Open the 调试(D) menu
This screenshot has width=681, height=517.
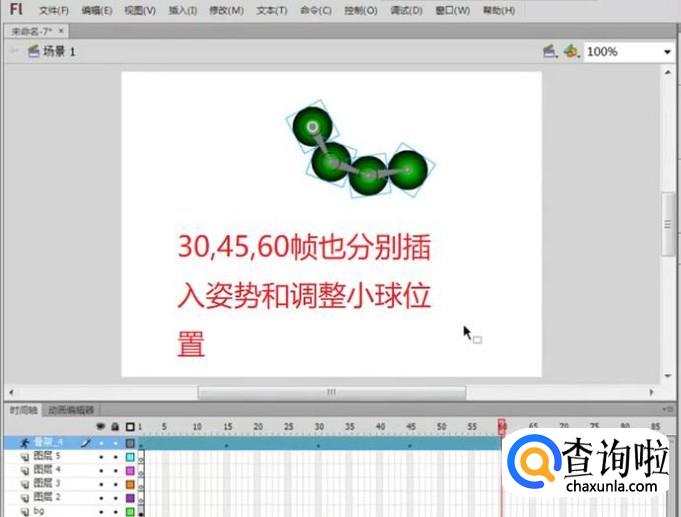(x=407, y=10)
